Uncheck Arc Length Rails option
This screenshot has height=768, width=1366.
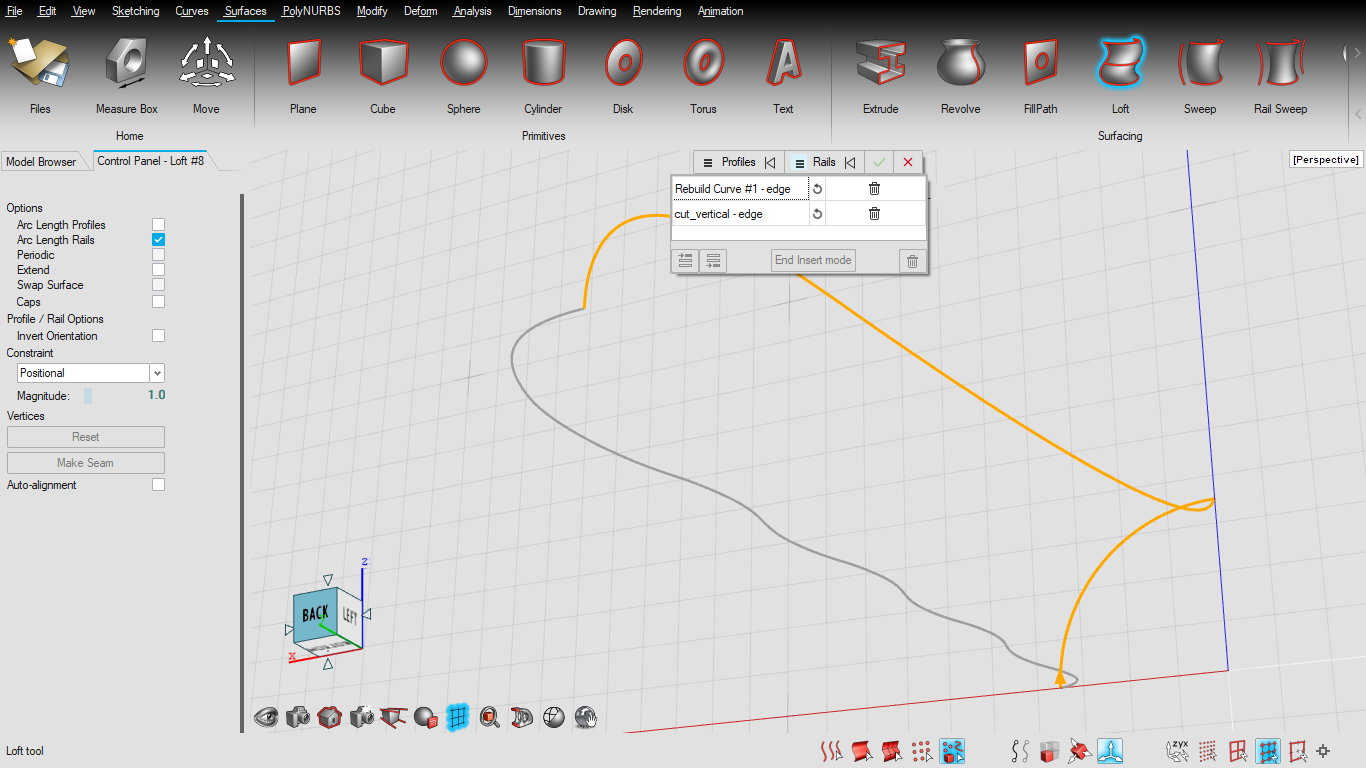pos(158,240)
